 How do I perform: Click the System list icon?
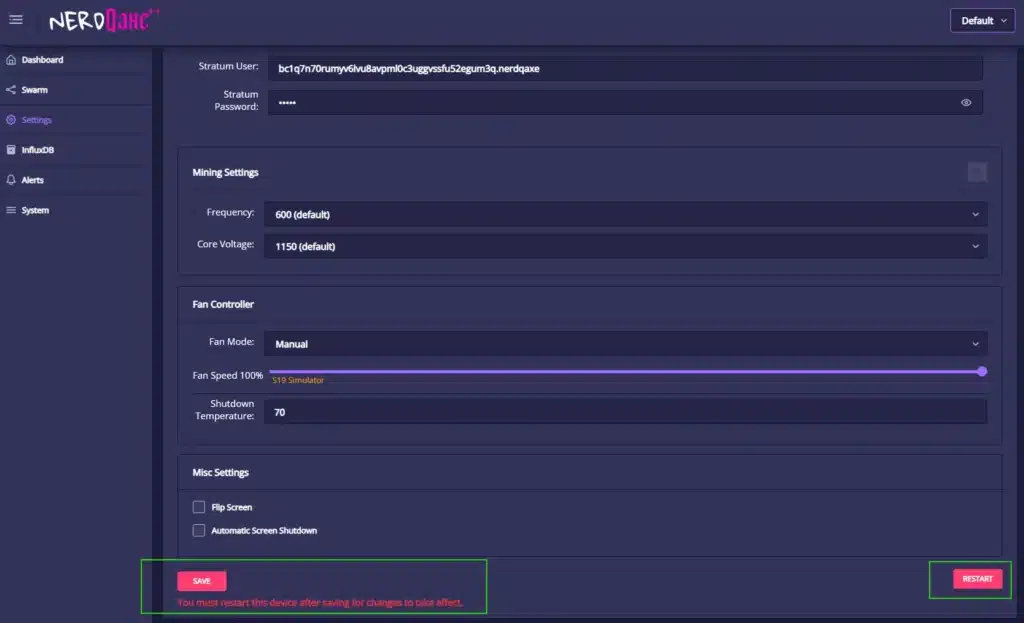11,210
